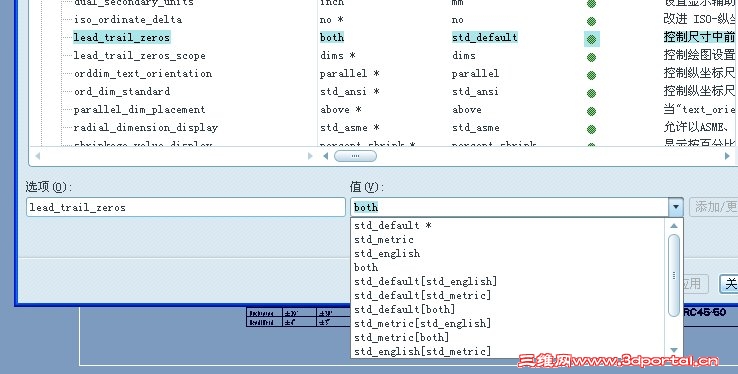Screen dimensions: 738x374
Task: Click 'std_default' default value cell
Action: click(x=484, y=38)
